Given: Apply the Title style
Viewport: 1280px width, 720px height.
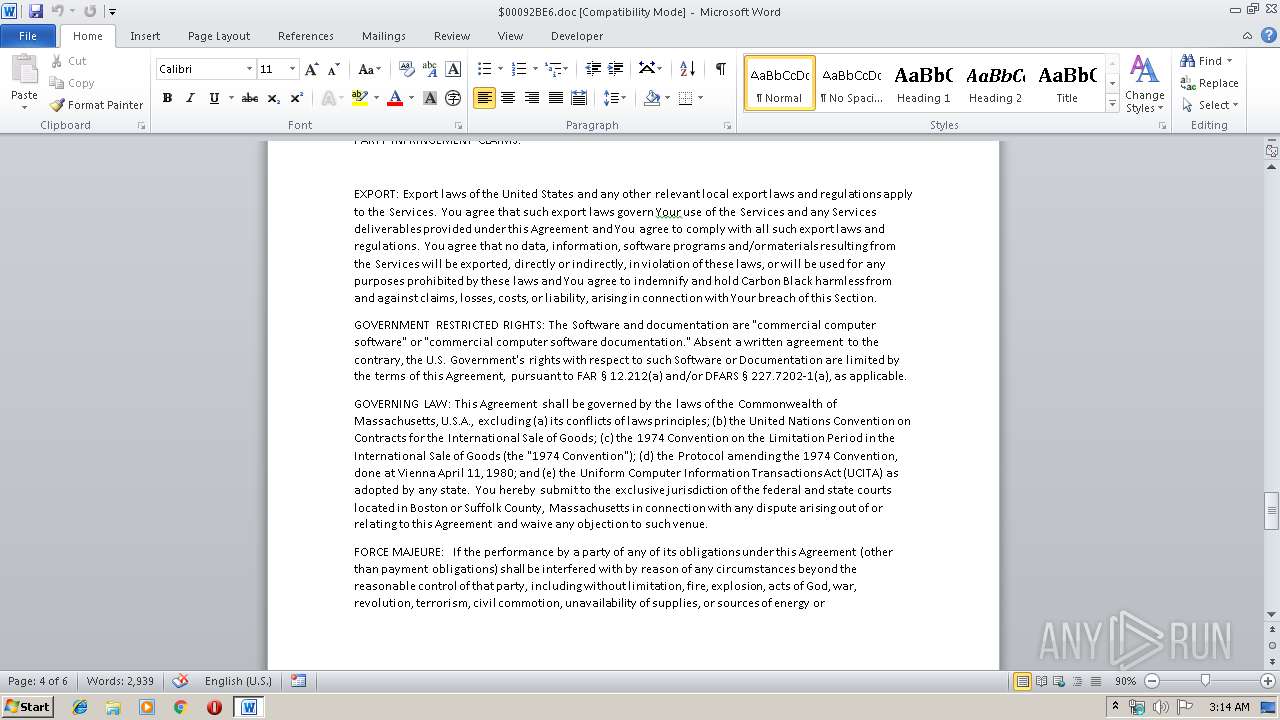Looking at the screenshot, I should [x=1067, y=83].
